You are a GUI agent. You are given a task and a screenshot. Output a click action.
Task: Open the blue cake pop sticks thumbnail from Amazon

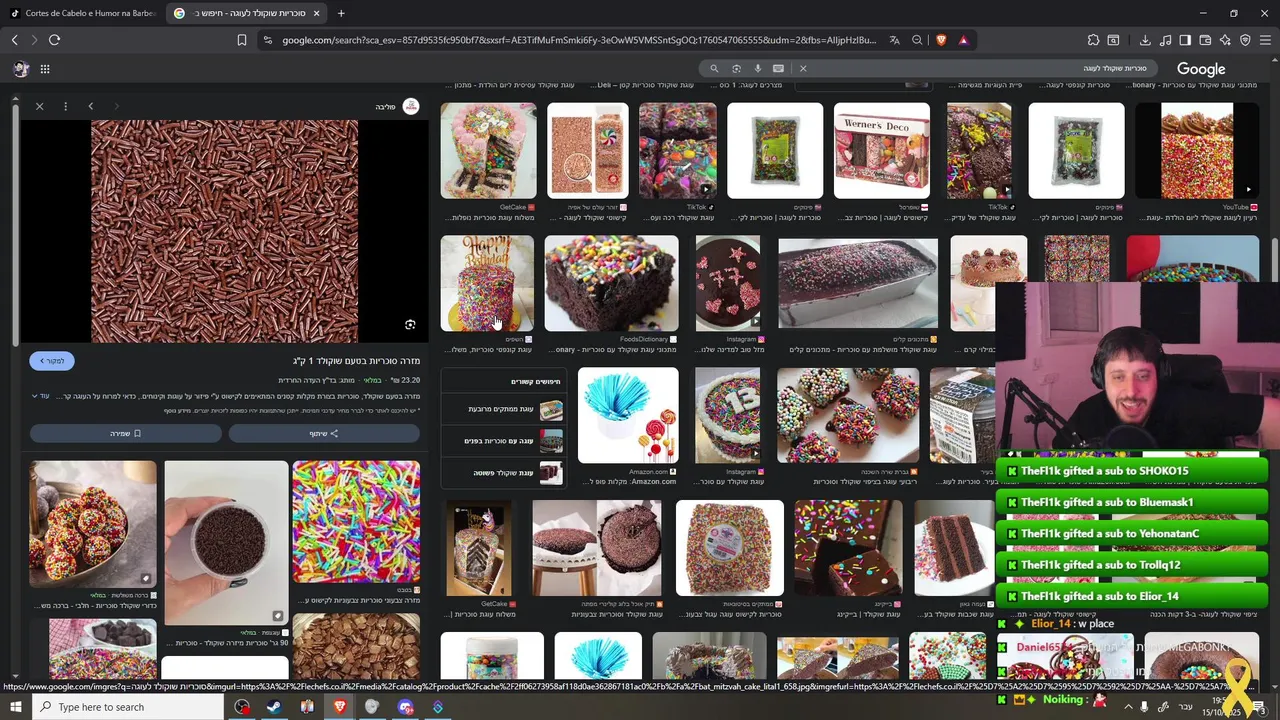627,415
